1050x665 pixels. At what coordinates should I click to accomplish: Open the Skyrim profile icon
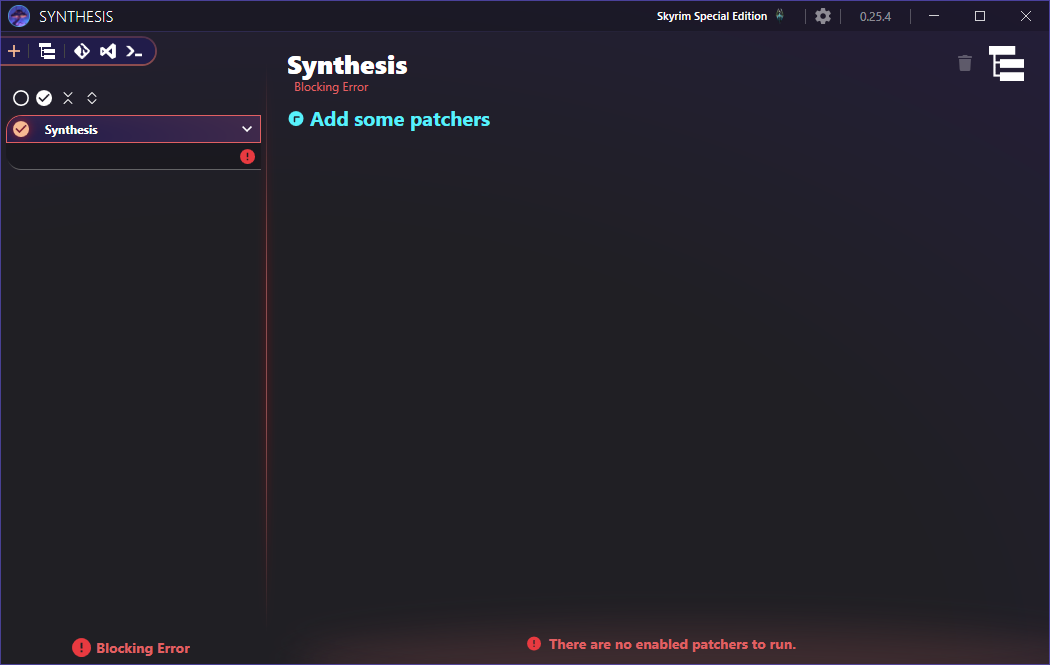[780, 15]
